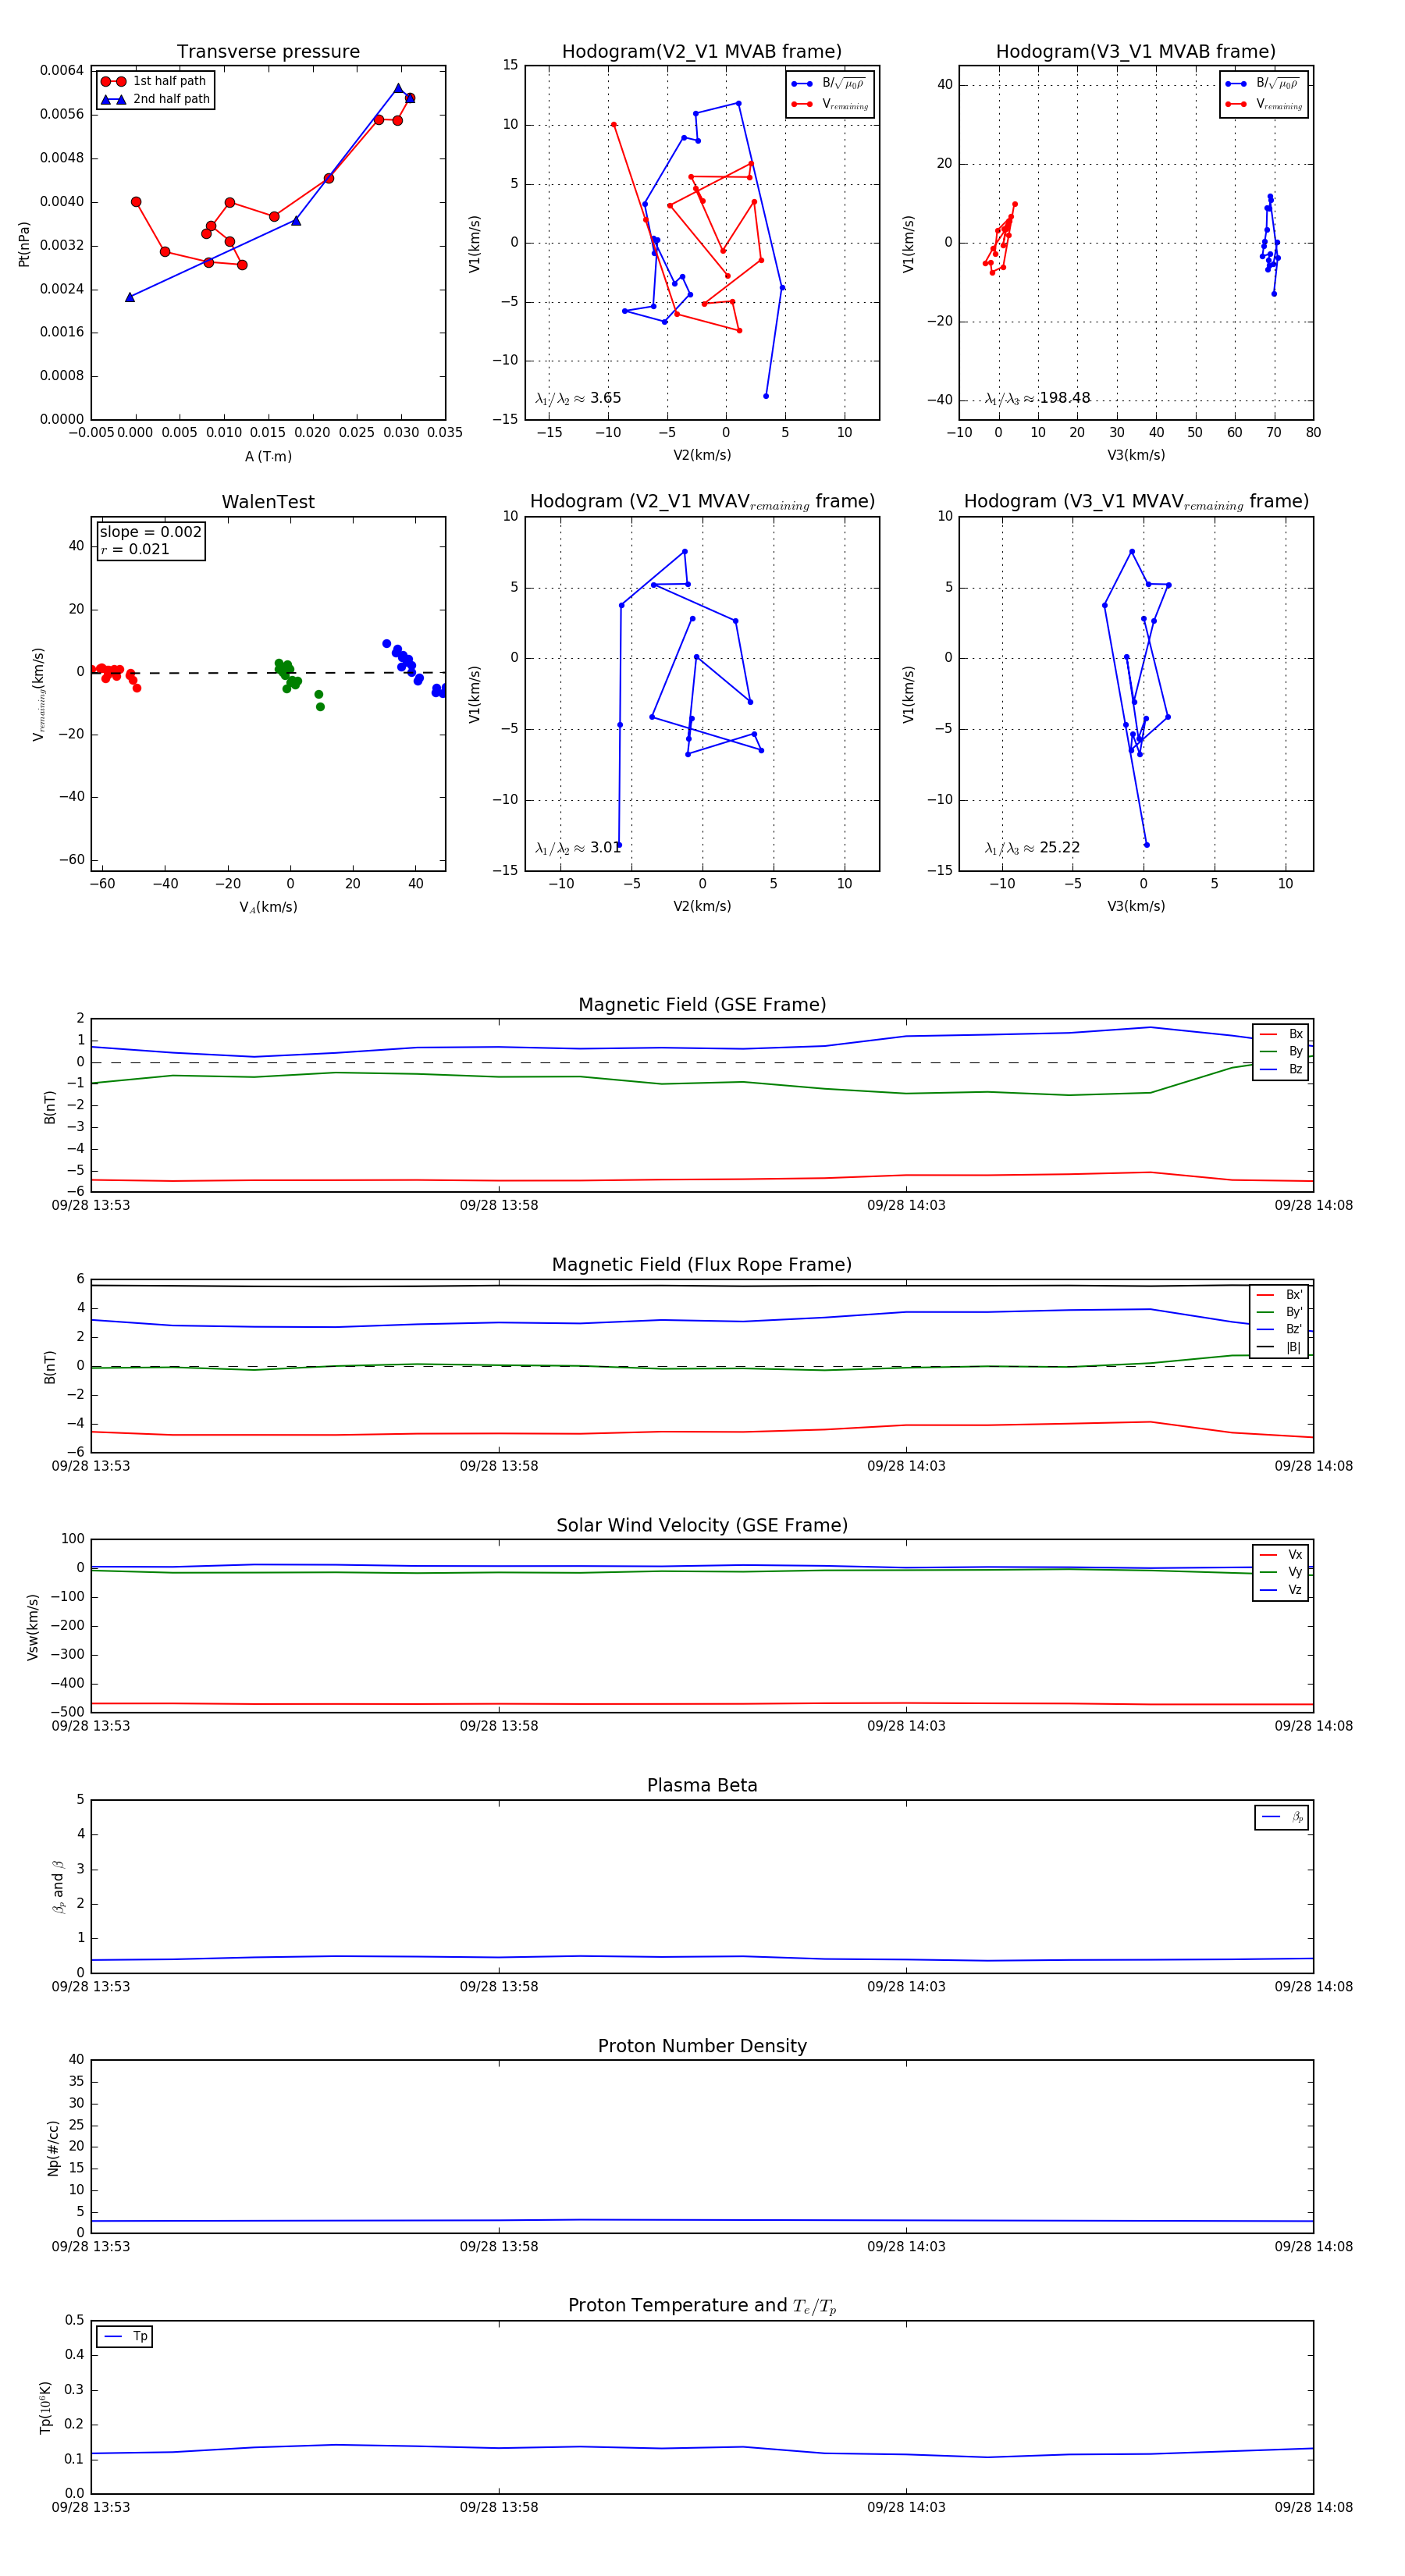Click the 'WalenTest' plot title
This screenshot has height=2576, width=1405.
click(x=268, y=502)
